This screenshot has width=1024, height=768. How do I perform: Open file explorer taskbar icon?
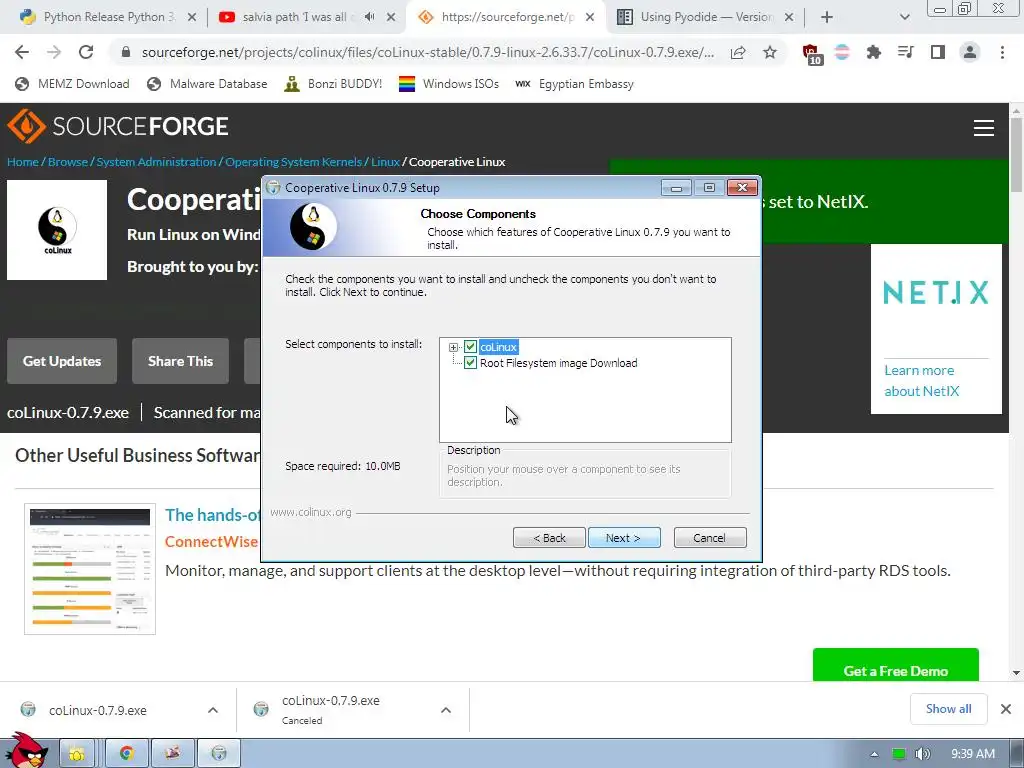77,754
